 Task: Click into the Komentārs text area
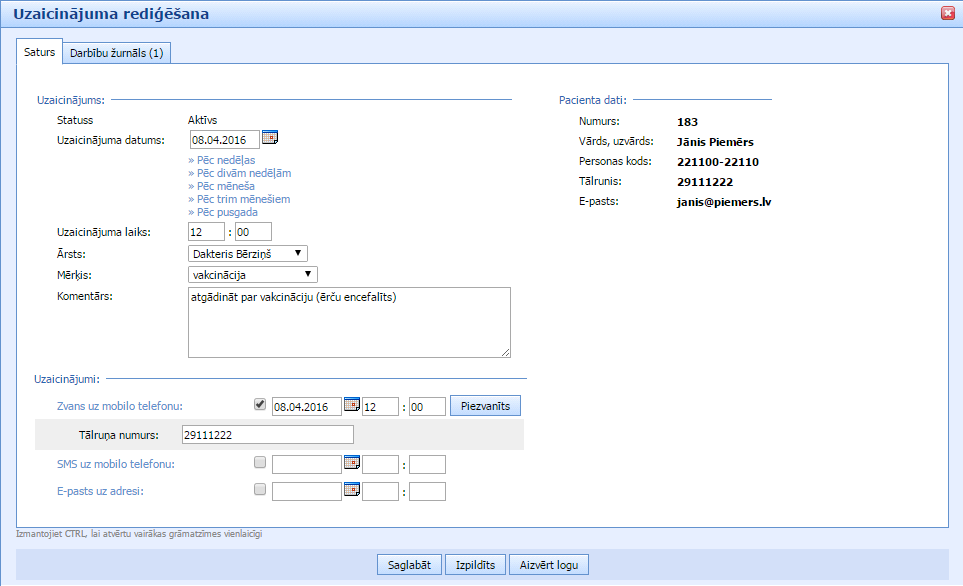click(349, 322)
